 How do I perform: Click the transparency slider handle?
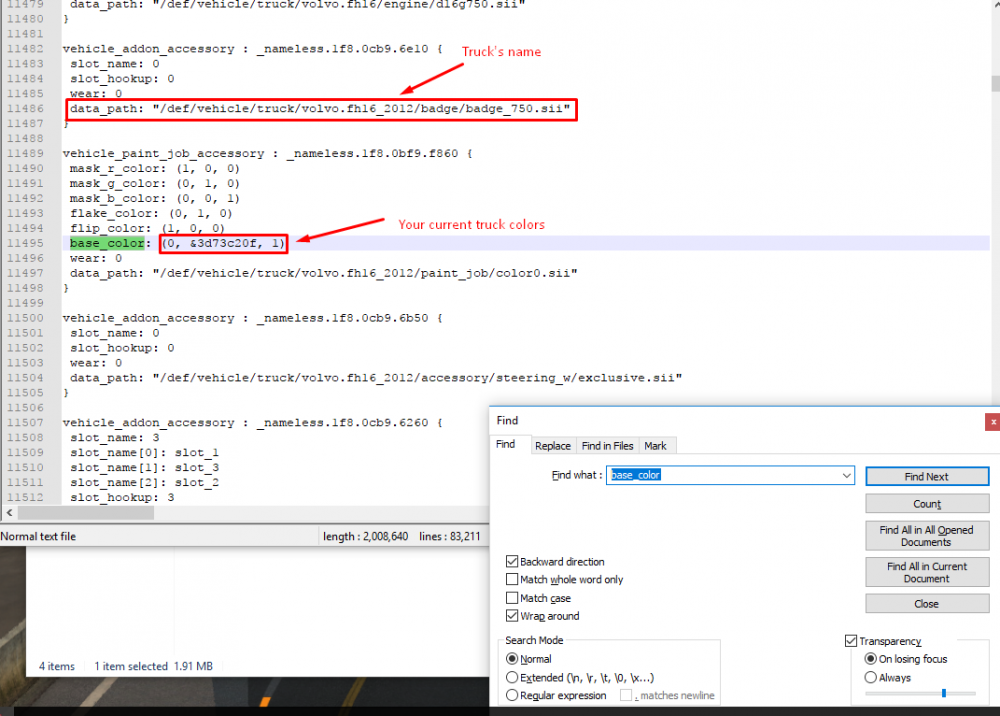[x=943, y=693]
